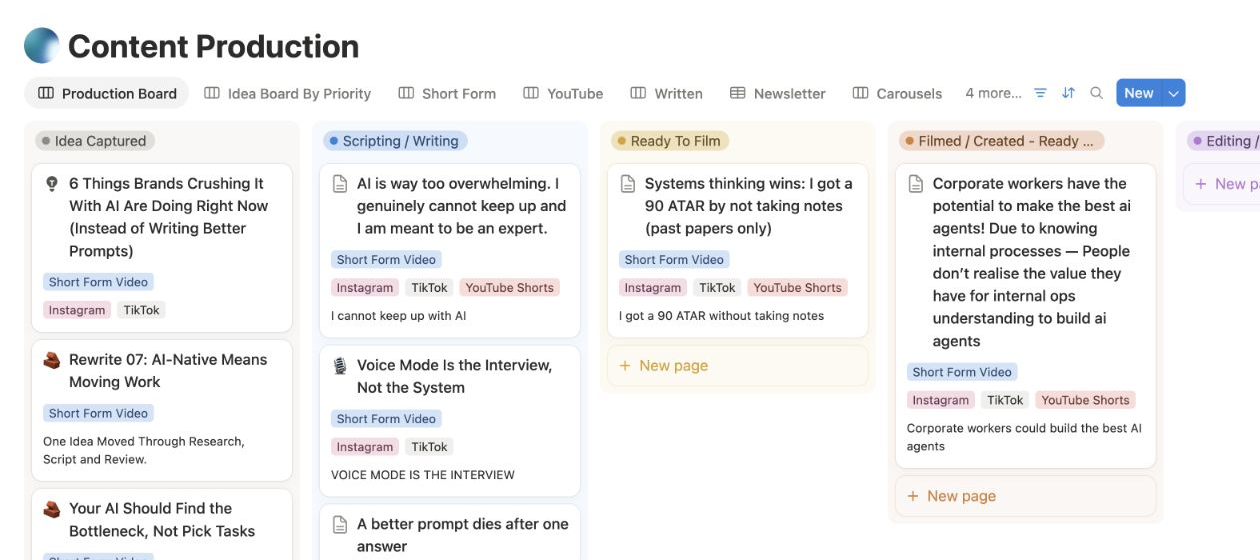
Task: Click the TikTok tag on the 6 Things Brands card
Action: [141, 310]
